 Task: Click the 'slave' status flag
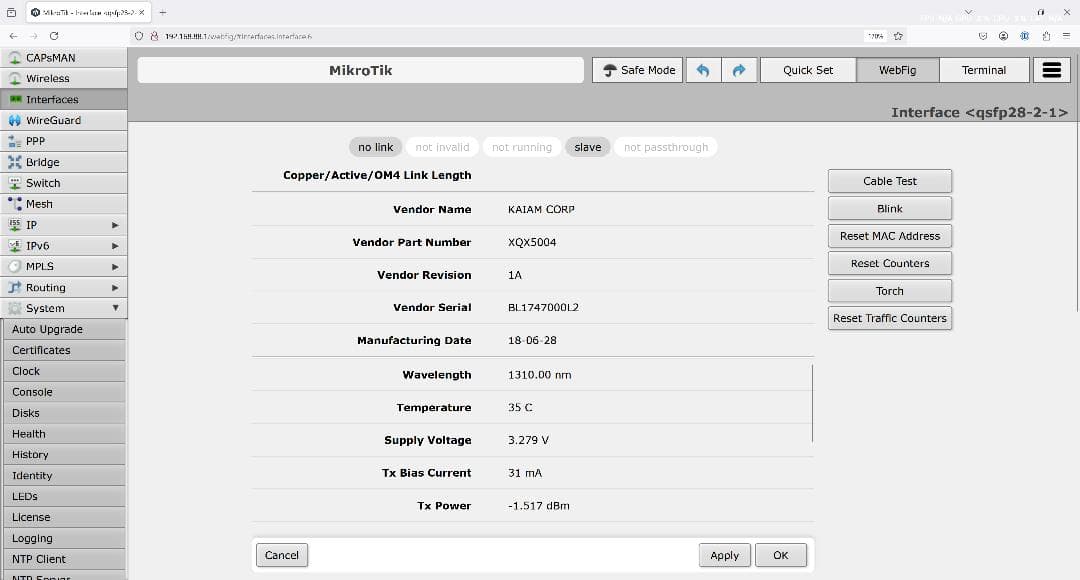click(x=588, y=147)
